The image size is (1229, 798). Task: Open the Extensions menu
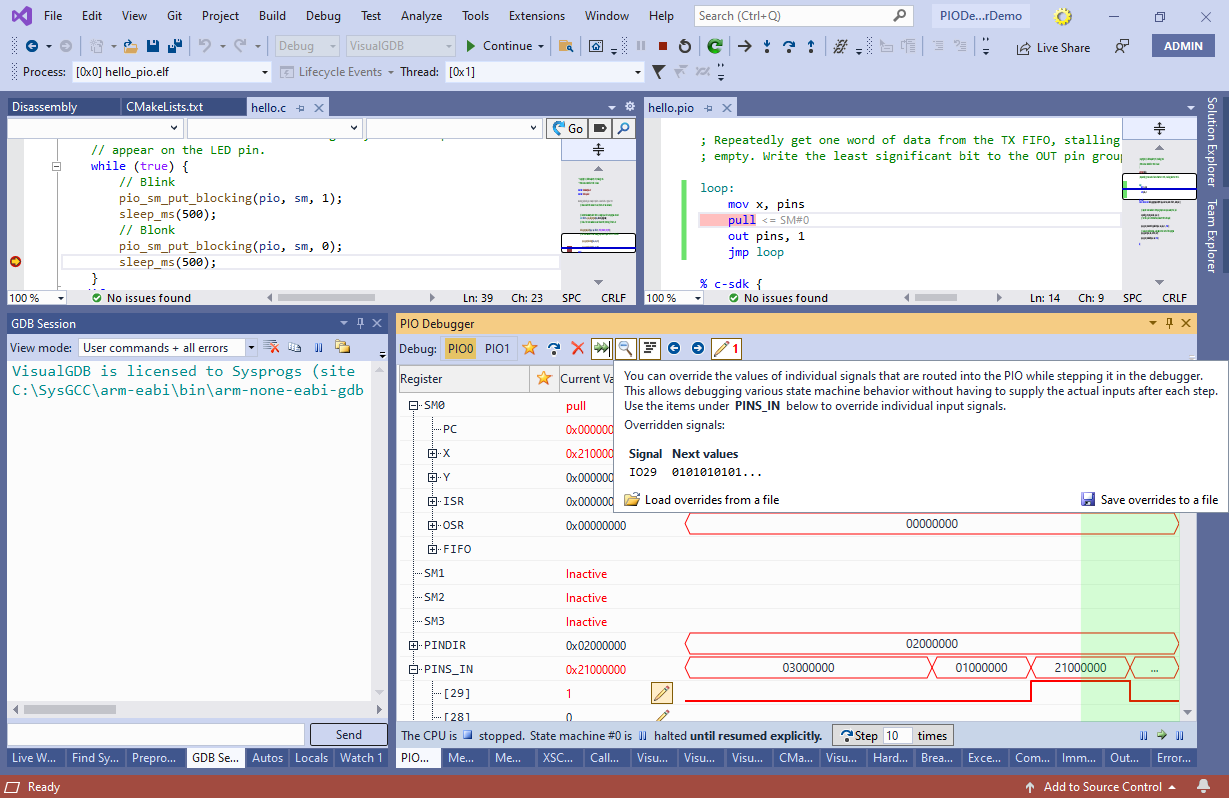536,16
